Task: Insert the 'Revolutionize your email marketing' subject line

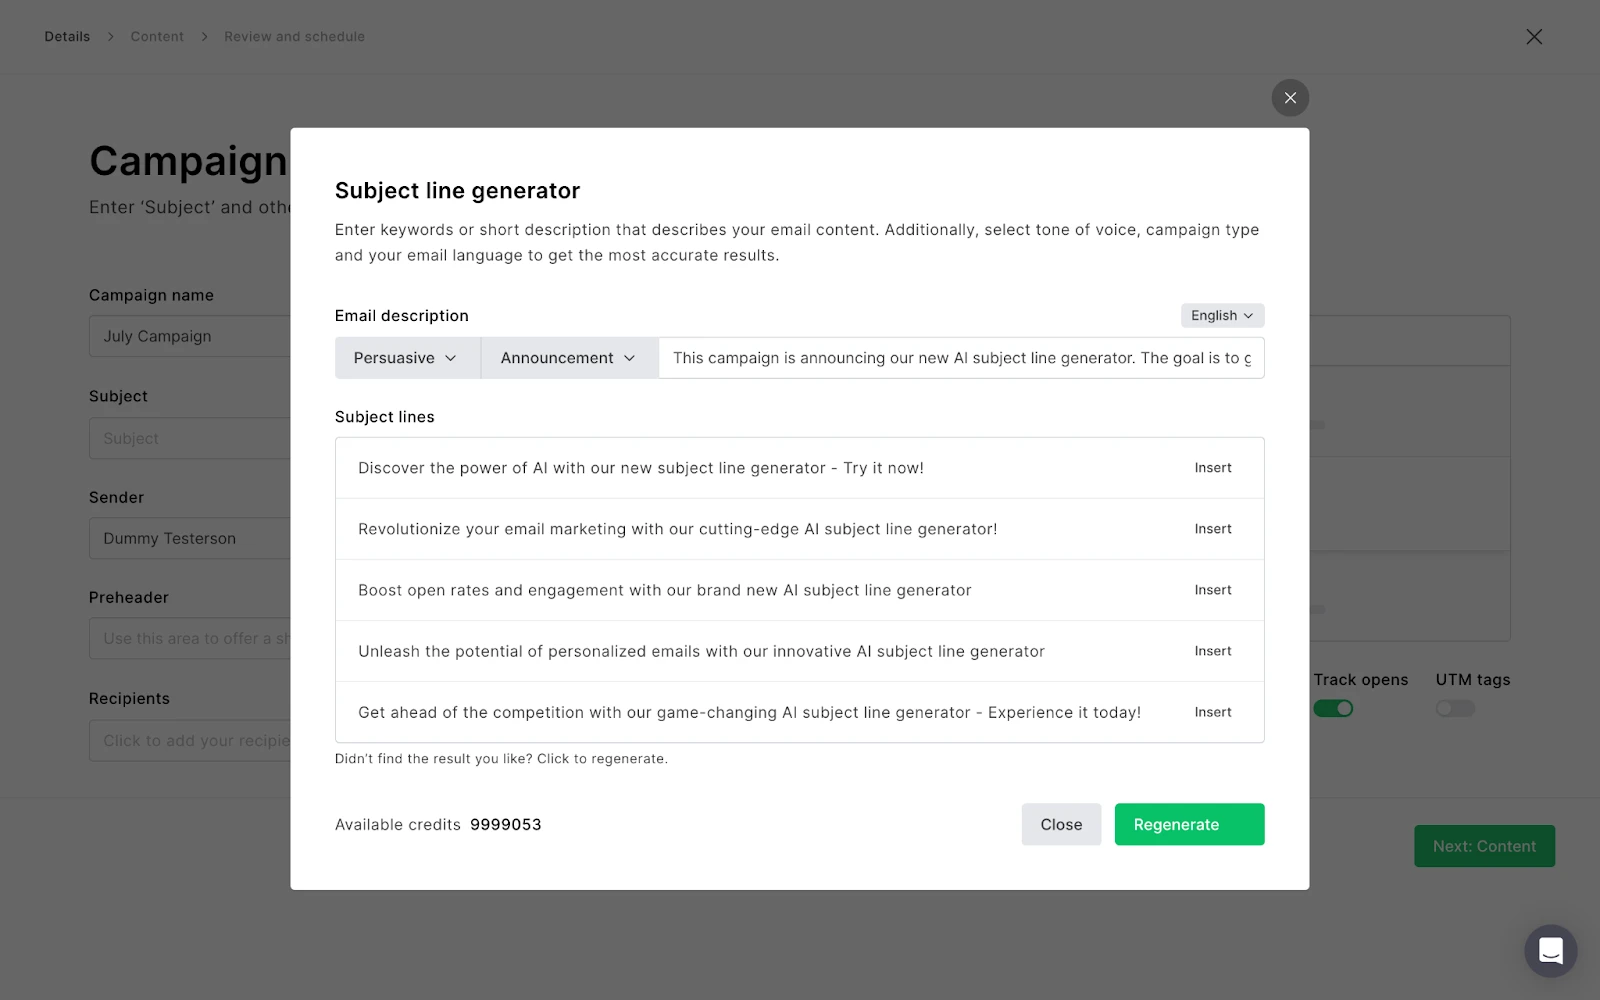Action: point(1212,529)
